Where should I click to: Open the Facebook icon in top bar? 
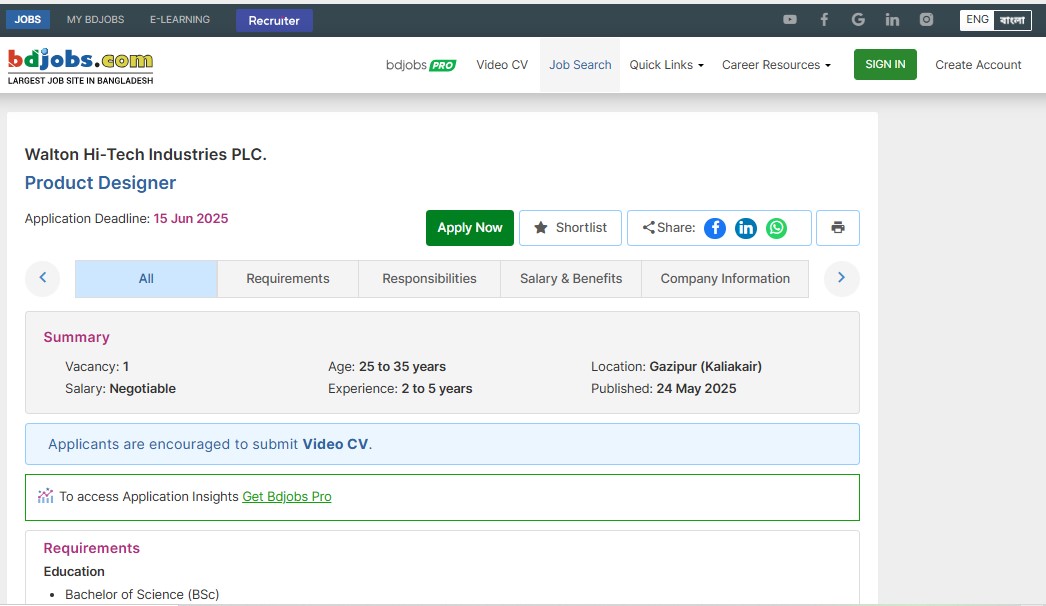point(824,20)
